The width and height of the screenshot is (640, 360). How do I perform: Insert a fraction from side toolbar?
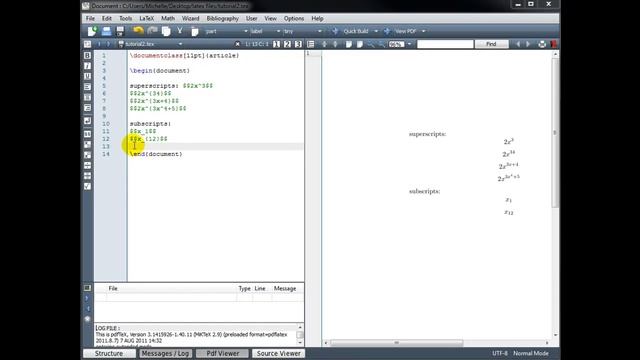click(87, 165)
